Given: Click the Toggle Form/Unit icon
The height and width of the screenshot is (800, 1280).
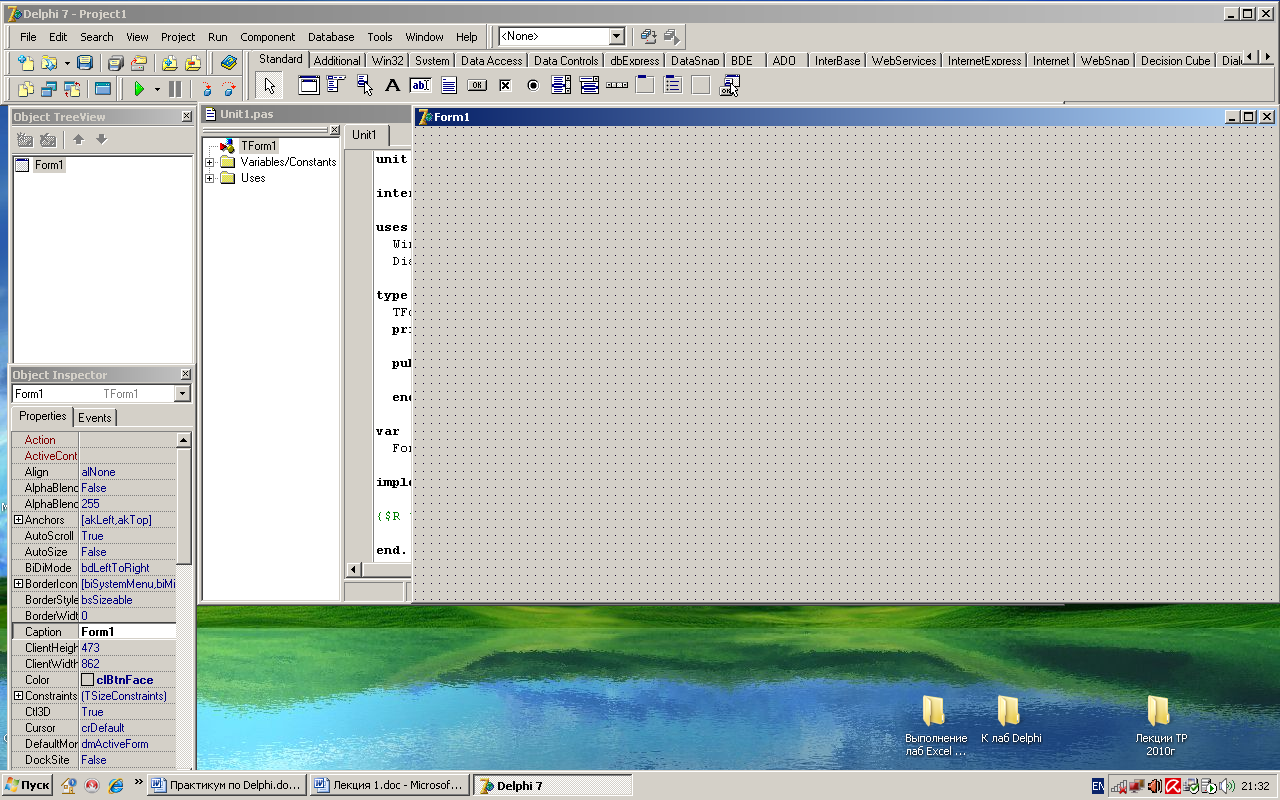Looking at the screenshot, I should pyautogui.click(x=71, y=89).
